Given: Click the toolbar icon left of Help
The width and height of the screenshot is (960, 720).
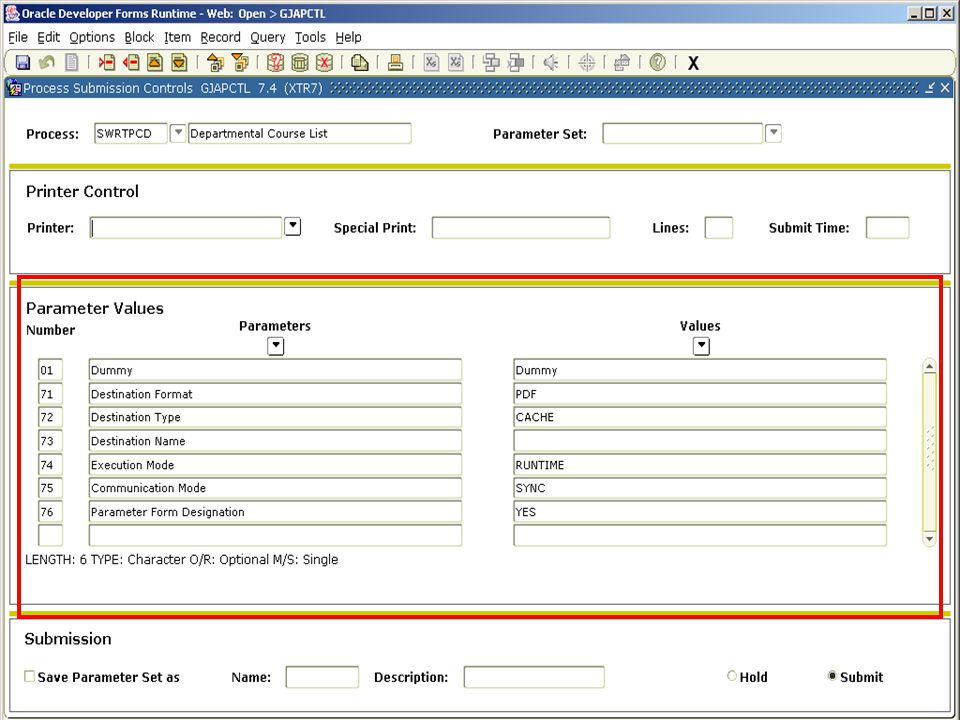Looking at the screenshot, I should [622, 62].
